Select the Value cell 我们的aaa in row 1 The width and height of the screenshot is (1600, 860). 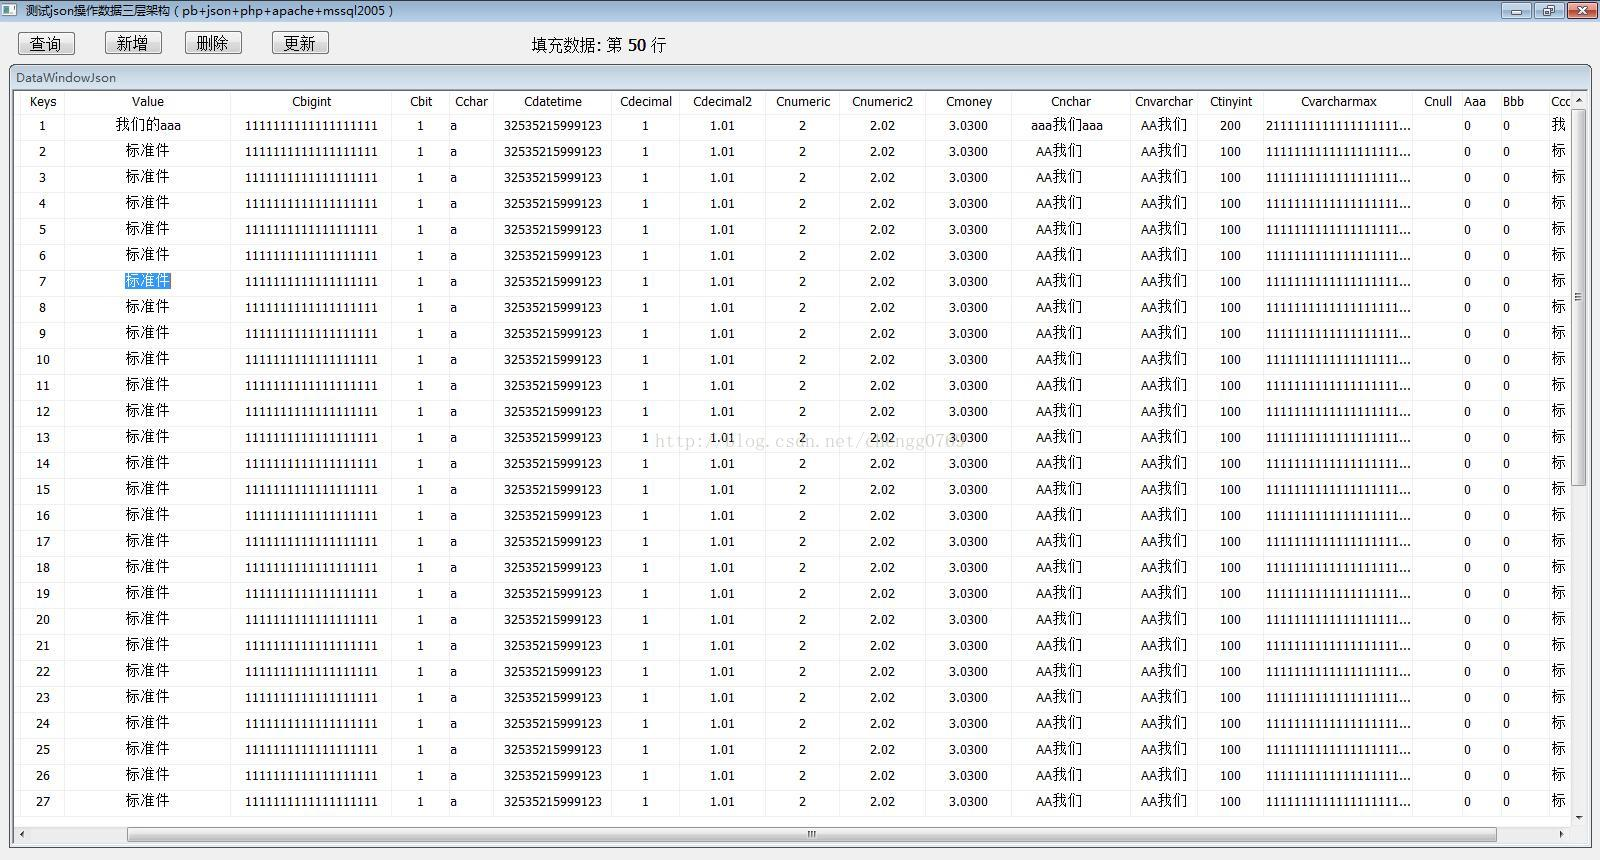point(147,125)
